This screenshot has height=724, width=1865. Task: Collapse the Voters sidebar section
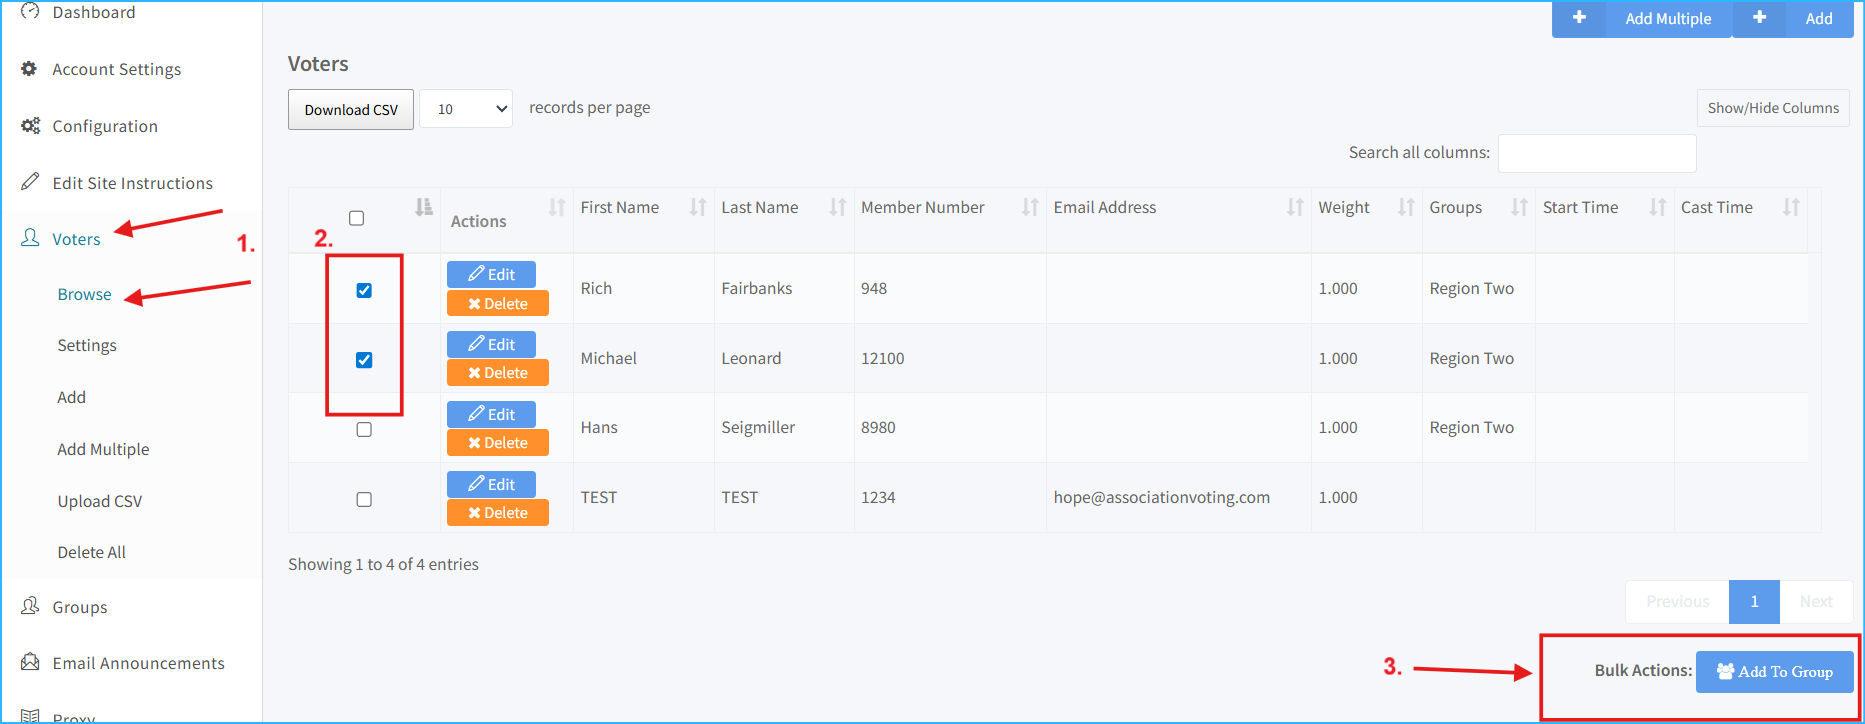76,239
